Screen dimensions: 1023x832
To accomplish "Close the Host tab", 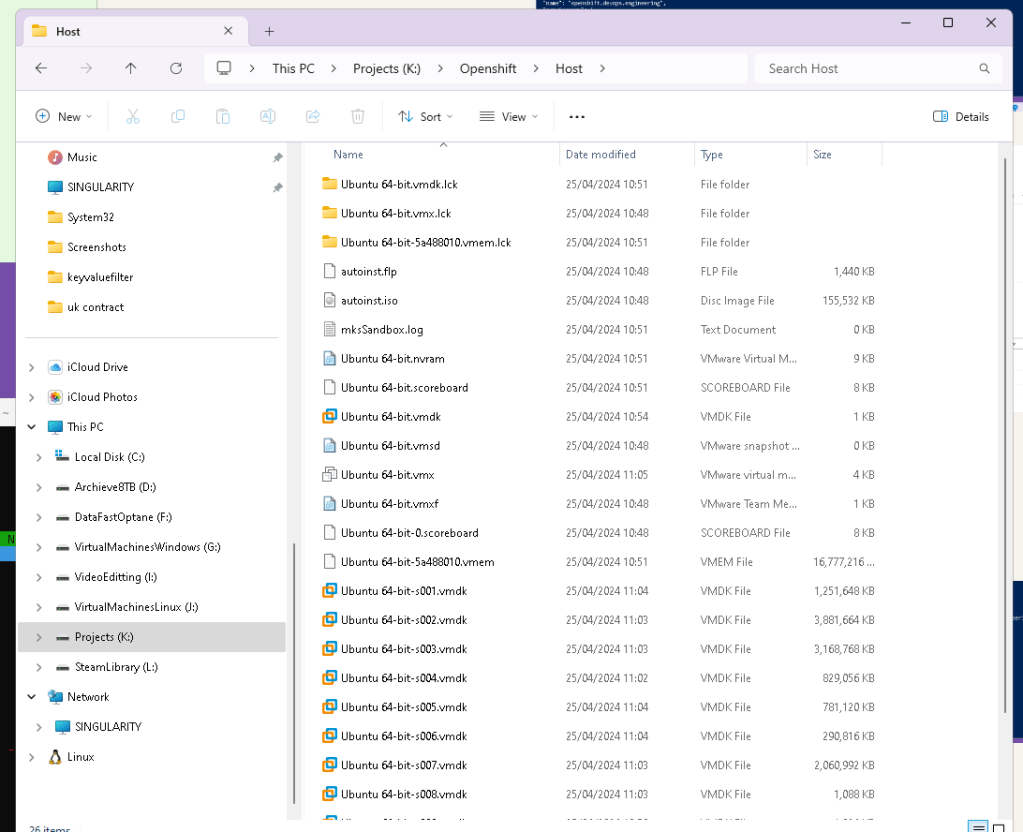I will tap(228, 31).
